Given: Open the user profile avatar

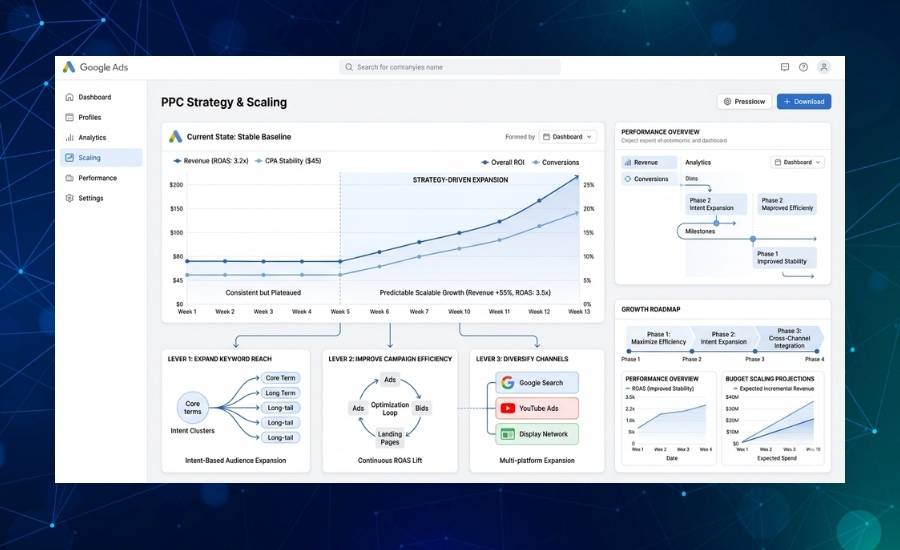Looking at the screenshot, I should [x=824, y=67].
